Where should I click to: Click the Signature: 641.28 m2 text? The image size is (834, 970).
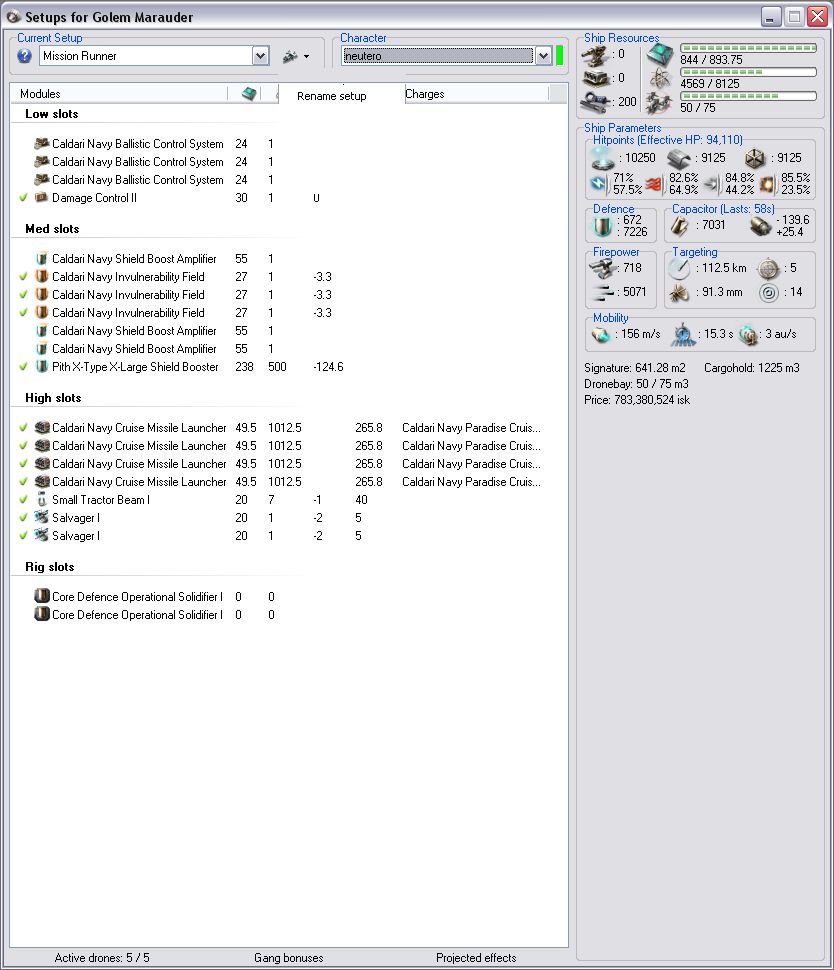635,367
